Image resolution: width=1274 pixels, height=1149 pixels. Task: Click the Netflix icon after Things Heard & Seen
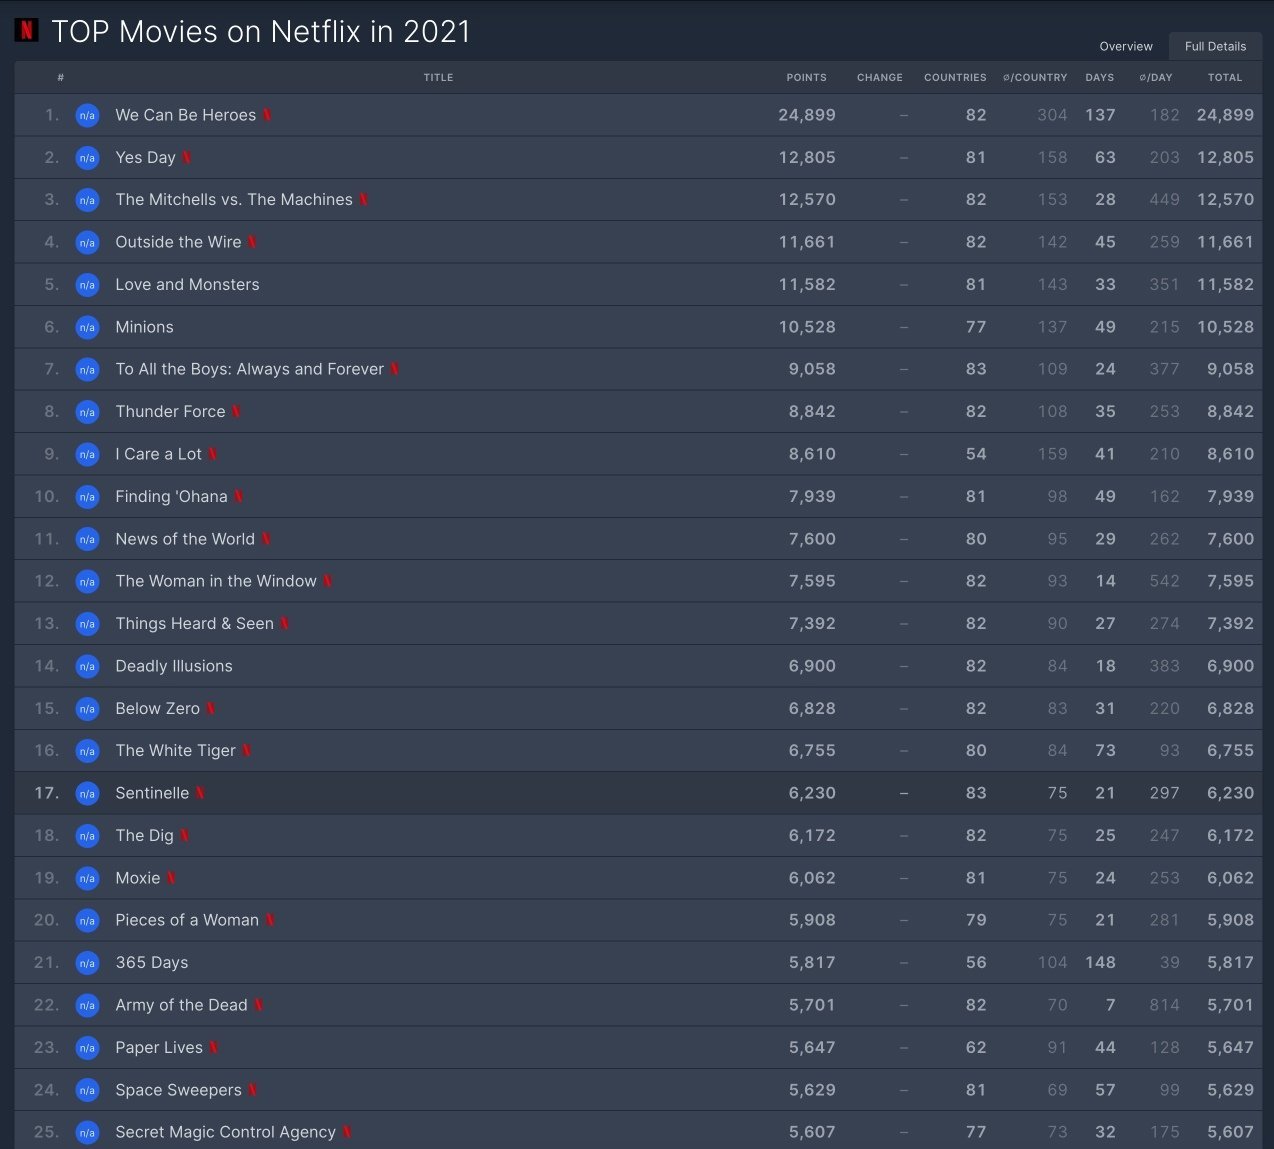click(285, 624)
